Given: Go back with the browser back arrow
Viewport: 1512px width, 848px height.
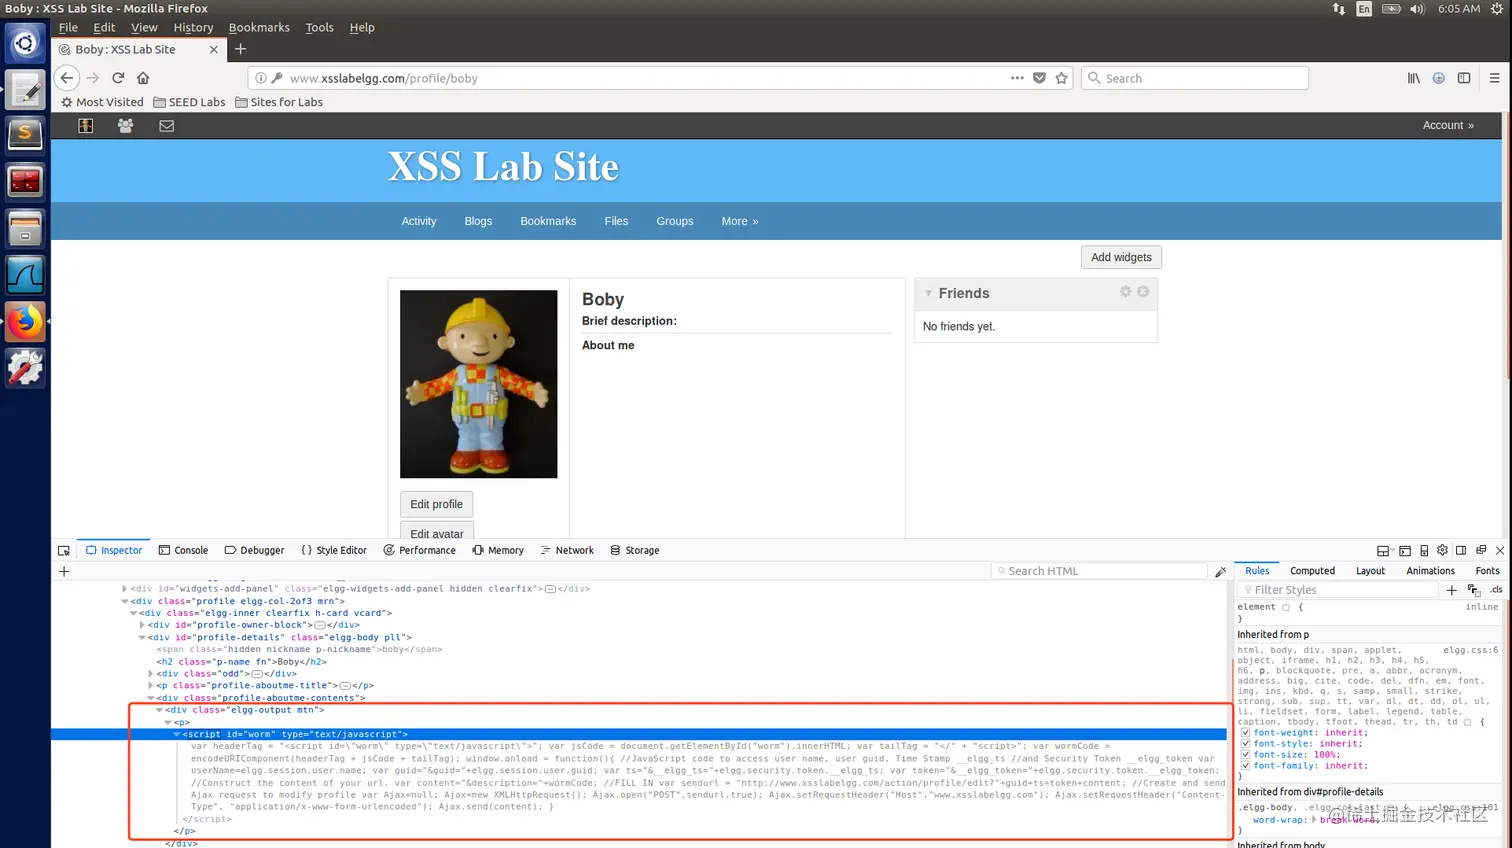Looking at the screenshot, I should [x=66, y=78].
